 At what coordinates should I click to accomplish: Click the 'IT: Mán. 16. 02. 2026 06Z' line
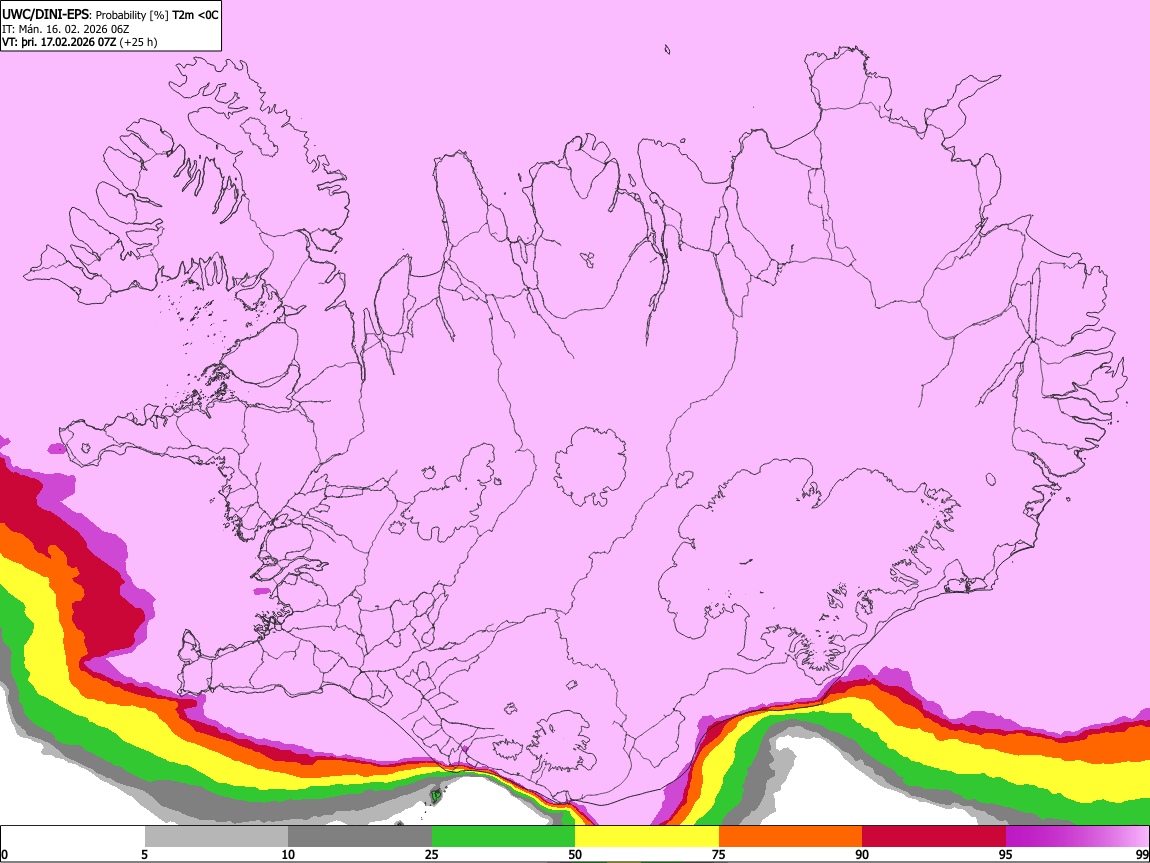65,29
